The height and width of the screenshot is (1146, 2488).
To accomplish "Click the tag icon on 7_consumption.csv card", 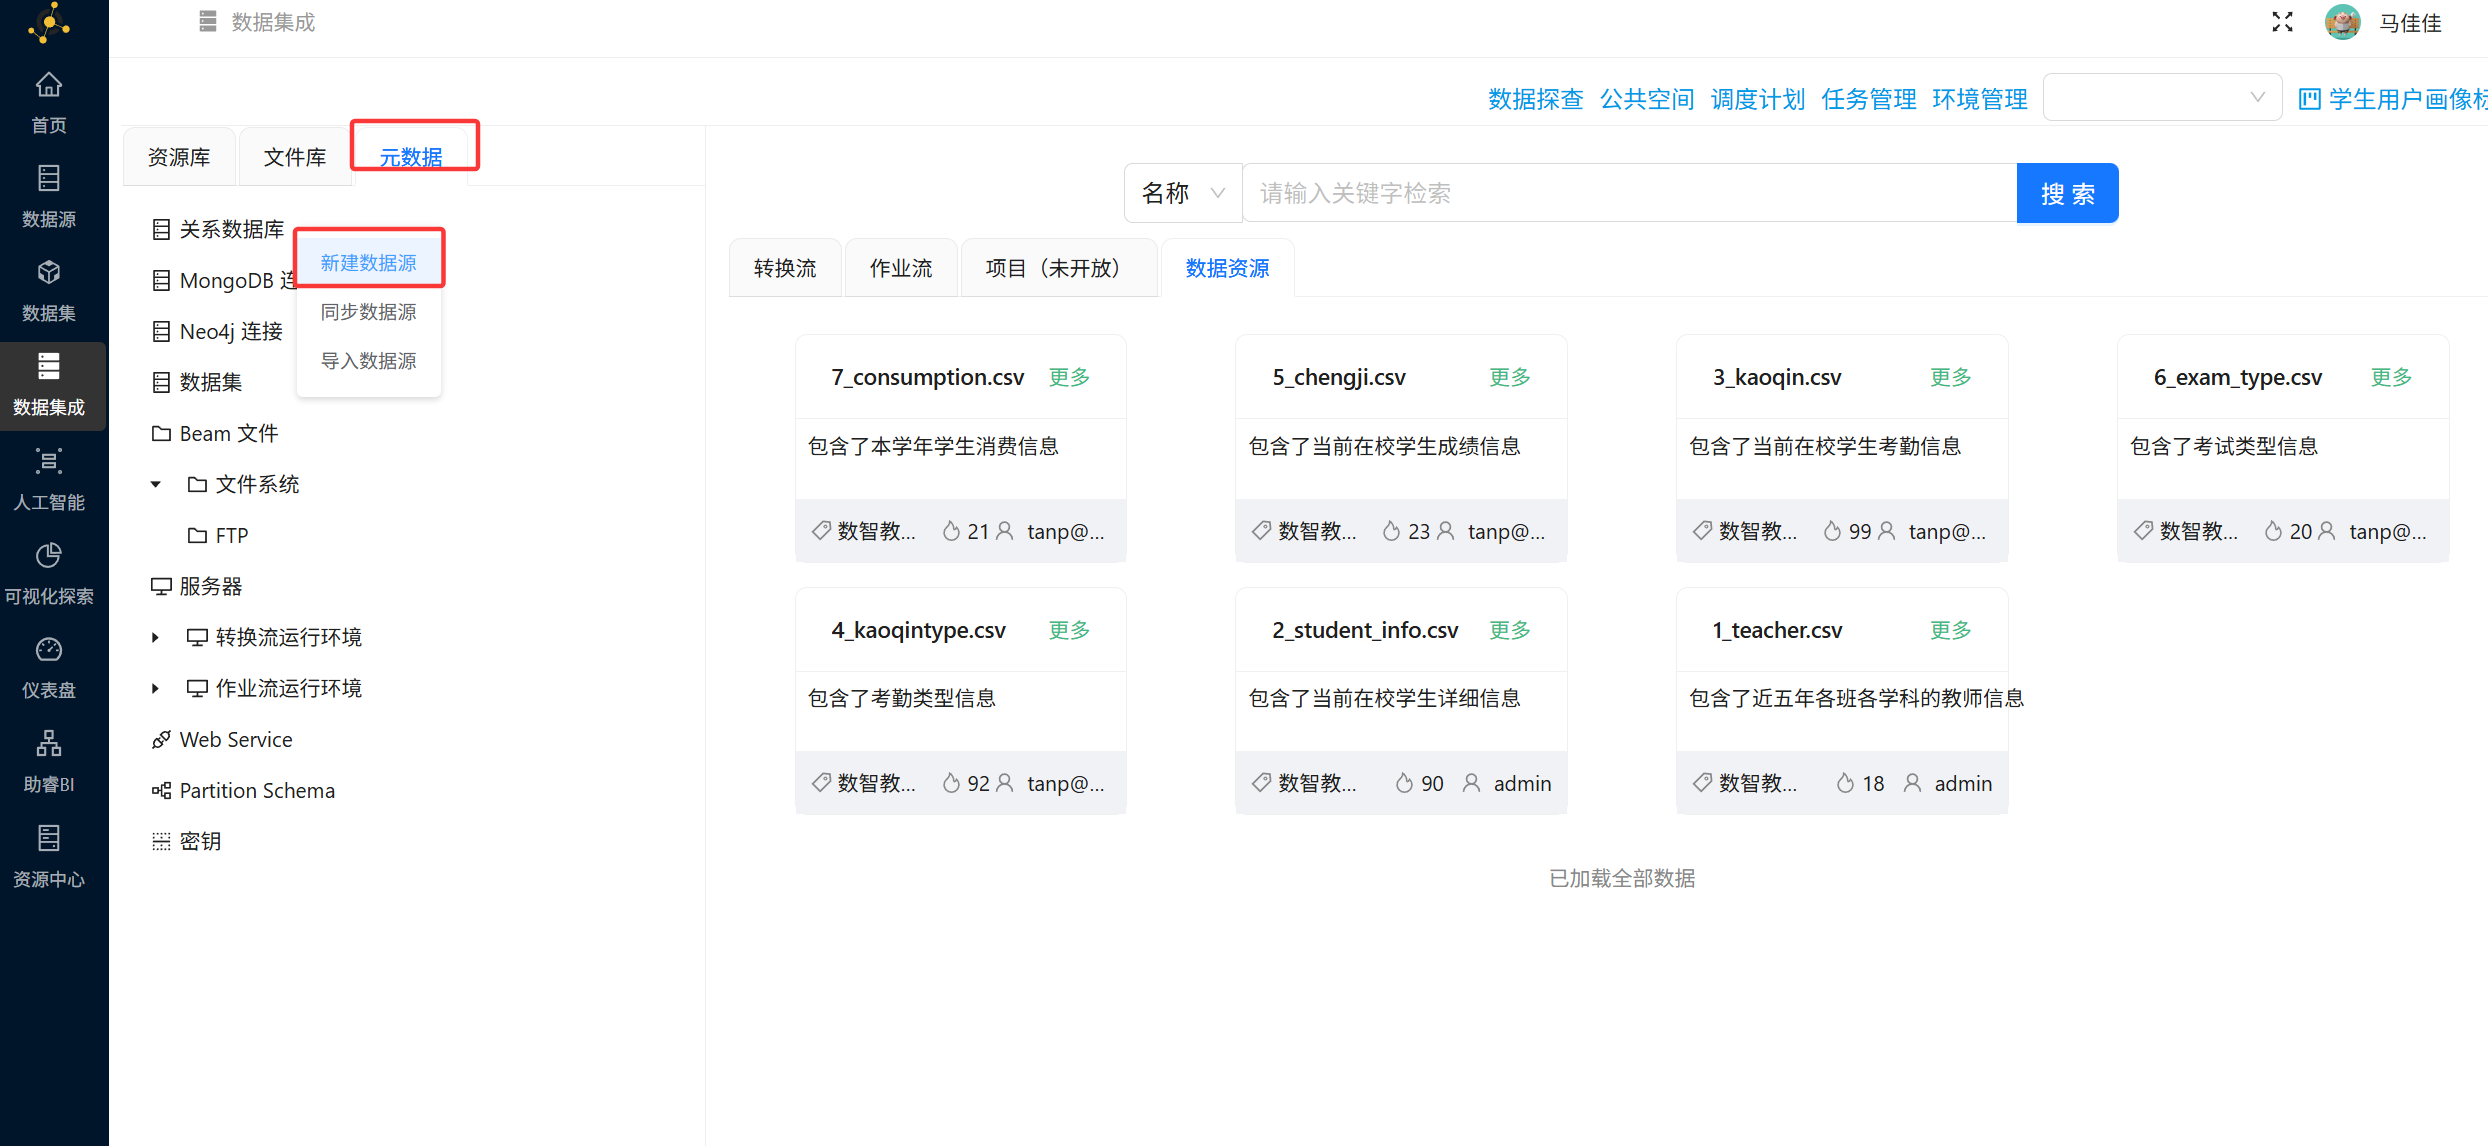I will 821,531.
